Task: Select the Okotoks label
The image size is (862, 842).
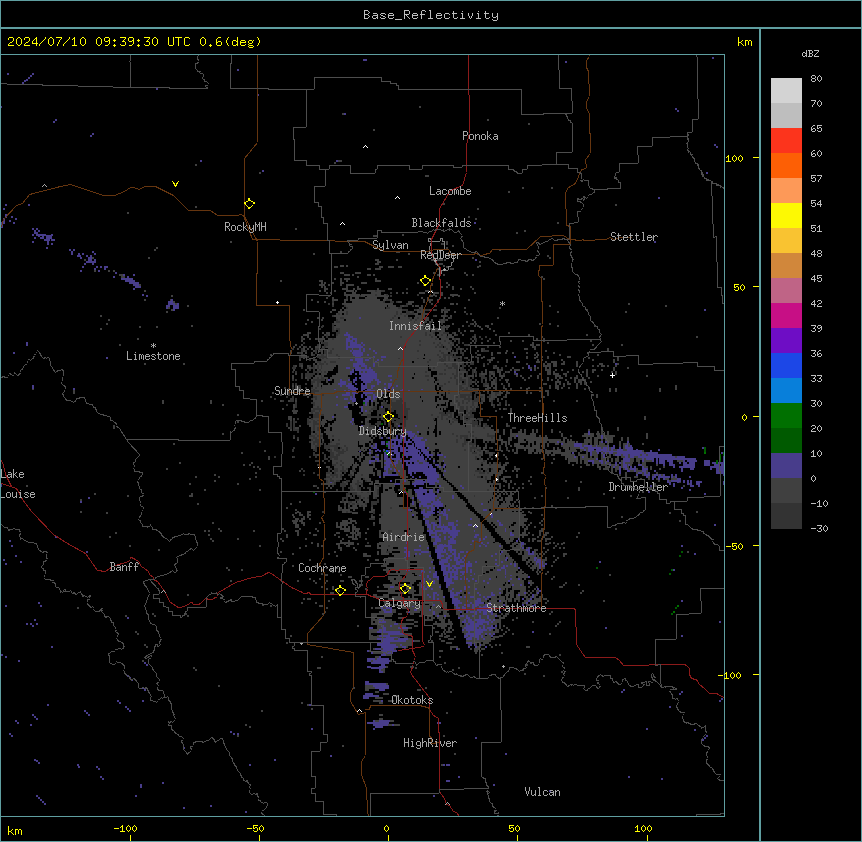Action: point(412,700)
